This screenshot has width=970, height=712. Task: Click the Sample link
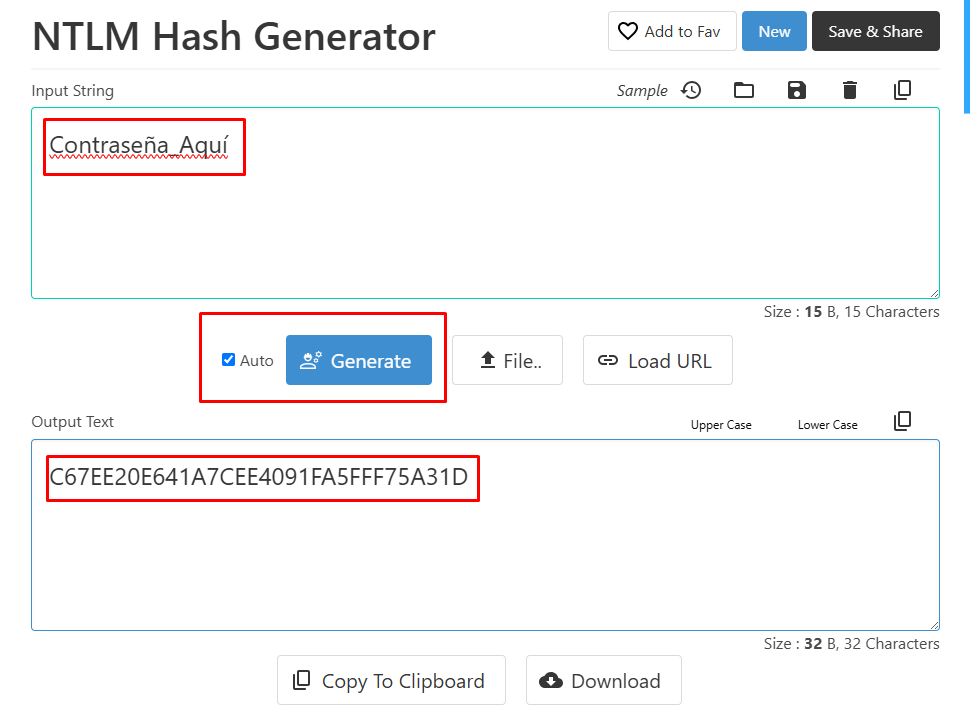[642, 91]
